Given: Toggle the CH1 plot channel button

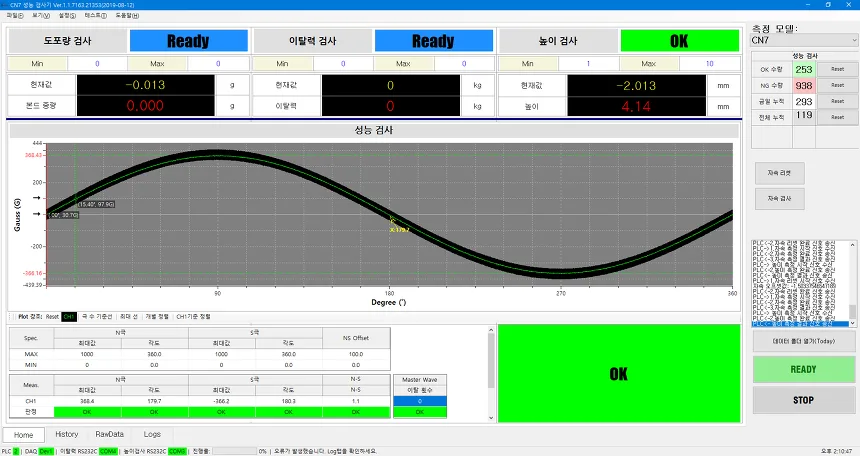Looking at the screenshot, I should pyautogui.click(x=69, y=317).
